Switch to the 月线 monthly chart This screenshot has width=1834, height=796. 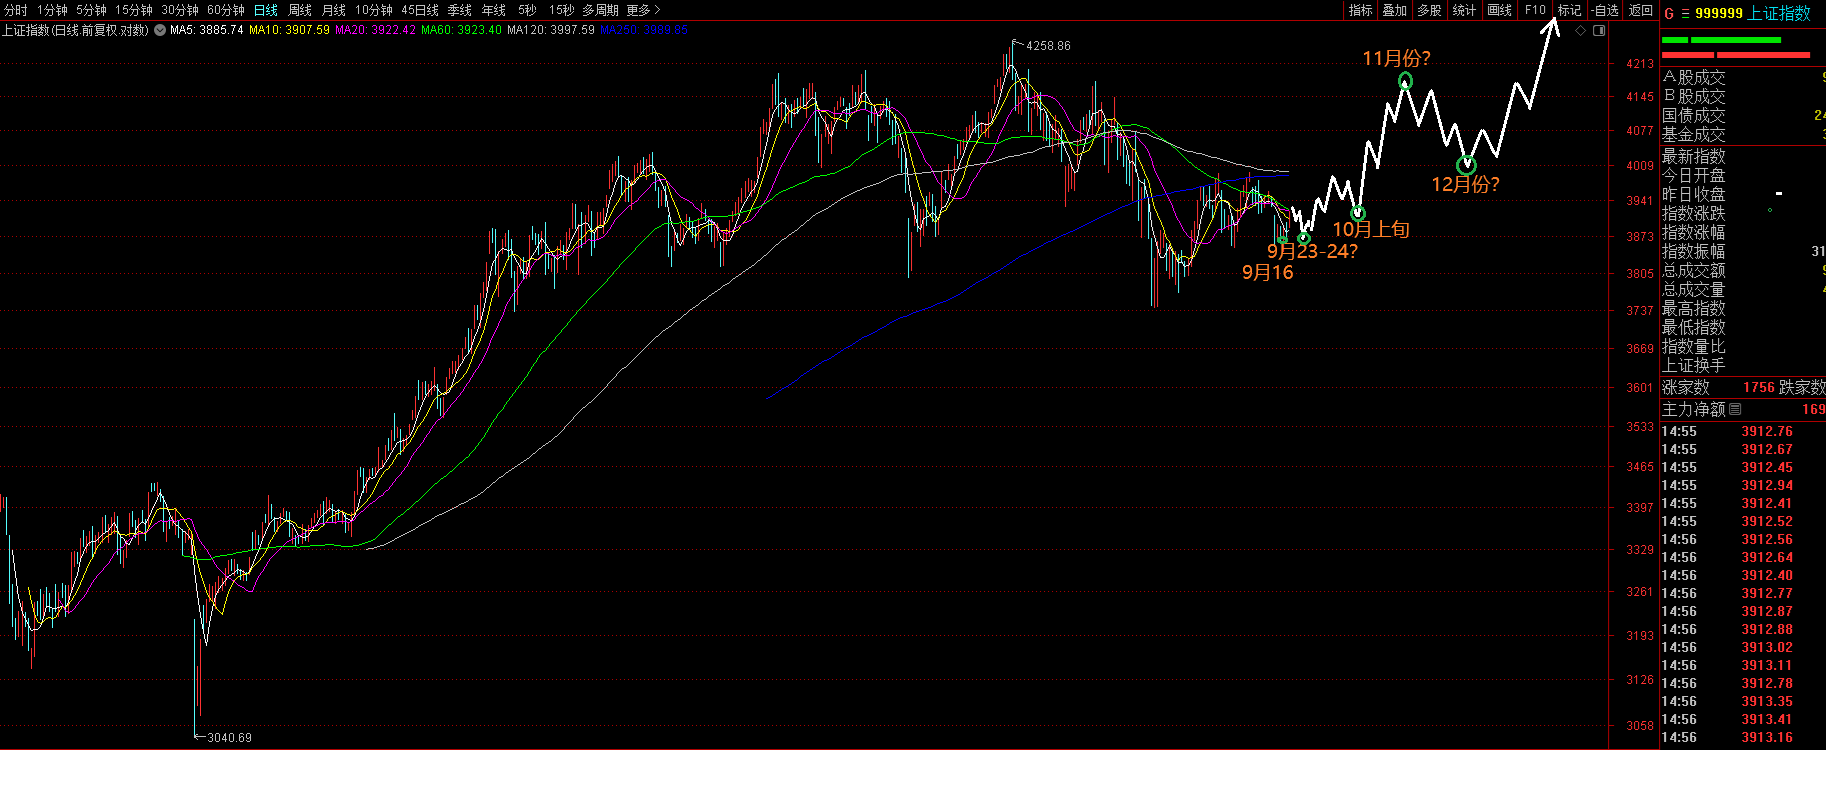(334, 10)
